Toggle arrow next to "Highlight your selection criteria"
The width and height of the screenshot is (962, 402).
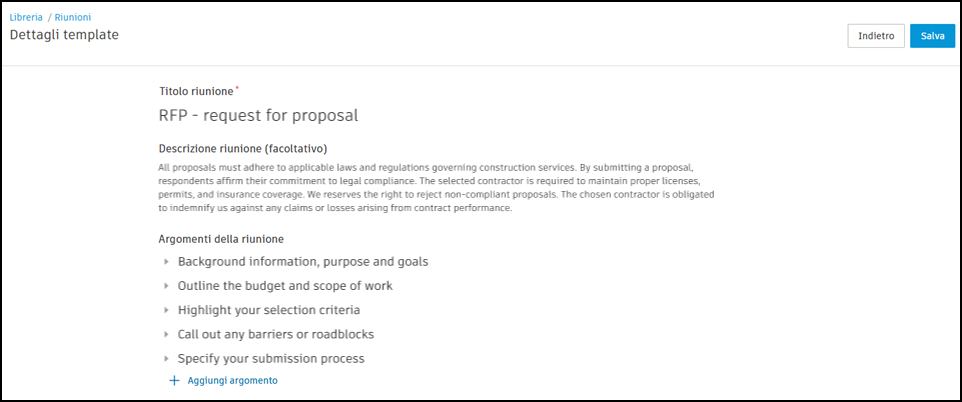(x=167, y=310)
